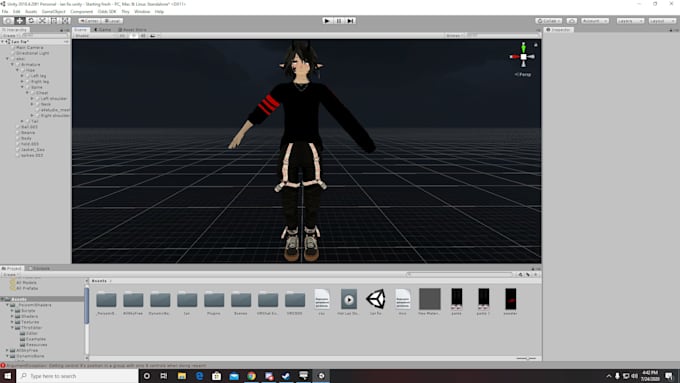Screen dimensions: 680x383
Task: Click search-by-label icon in Project panel
Action: (528, 275)
